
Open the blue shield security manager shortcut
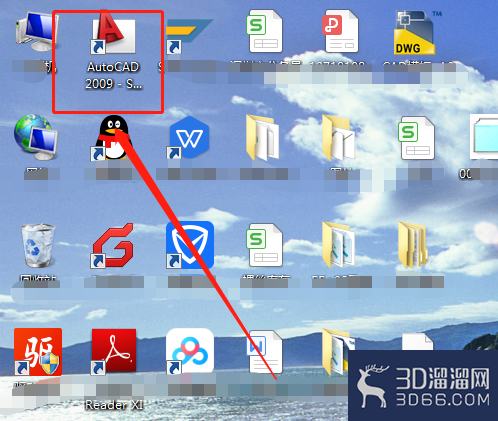coord(190,245)
